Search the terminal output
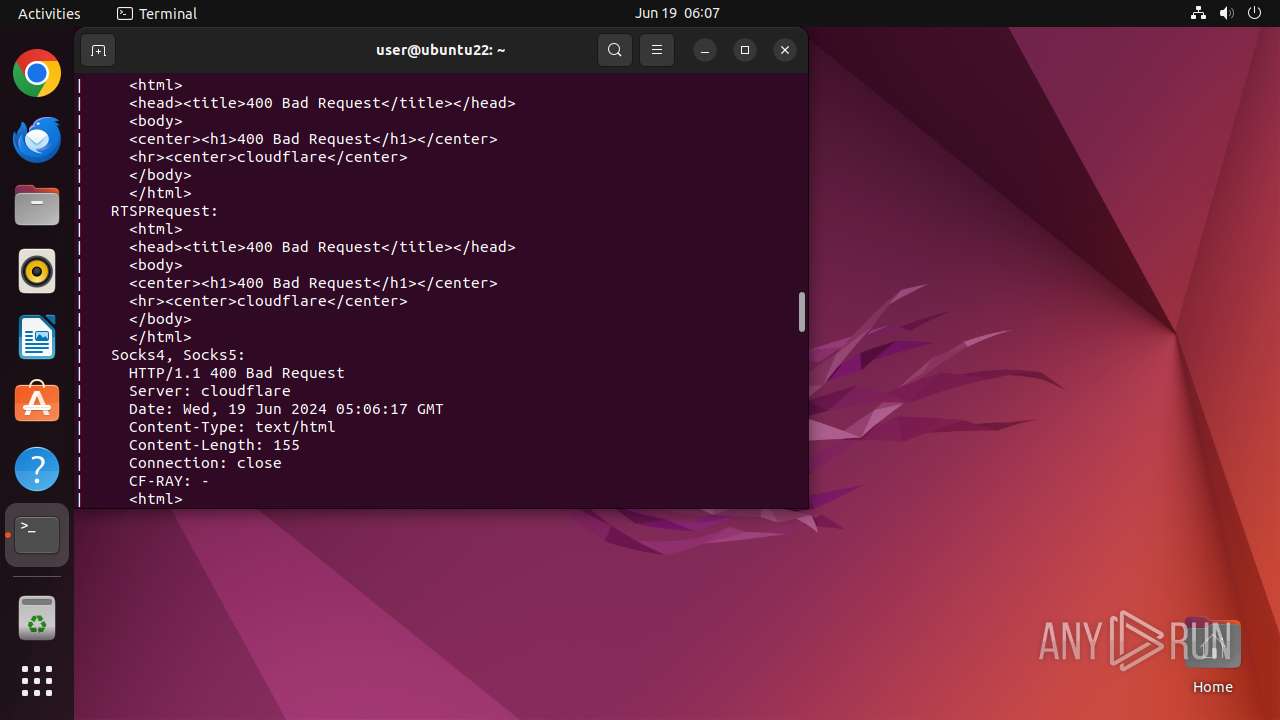 [x=615, y=50]
